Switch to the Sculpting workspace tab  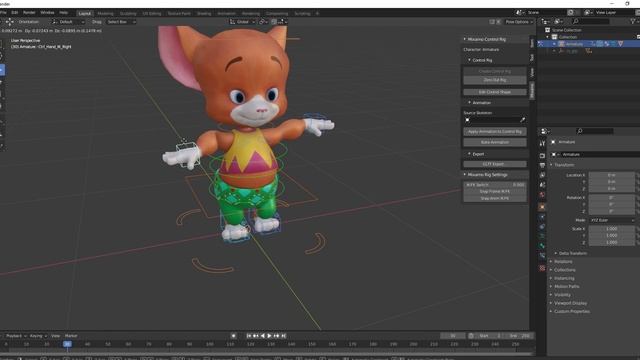point(128,13)
